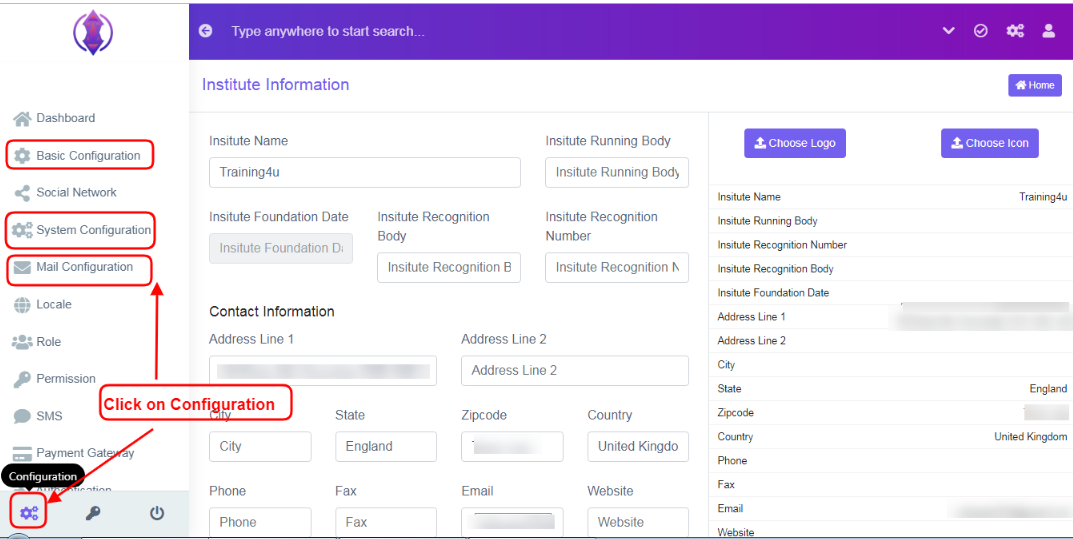
Task: Focus the Website input field
Action: (x=638, y=523)
